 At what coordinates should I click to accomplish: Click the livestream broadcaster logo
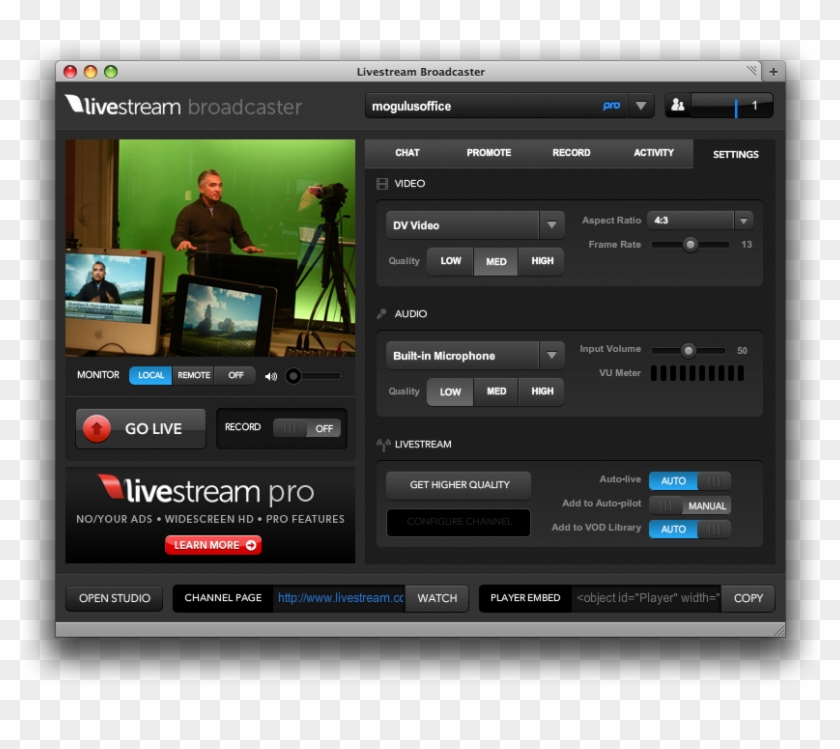[x=183, y=106]
